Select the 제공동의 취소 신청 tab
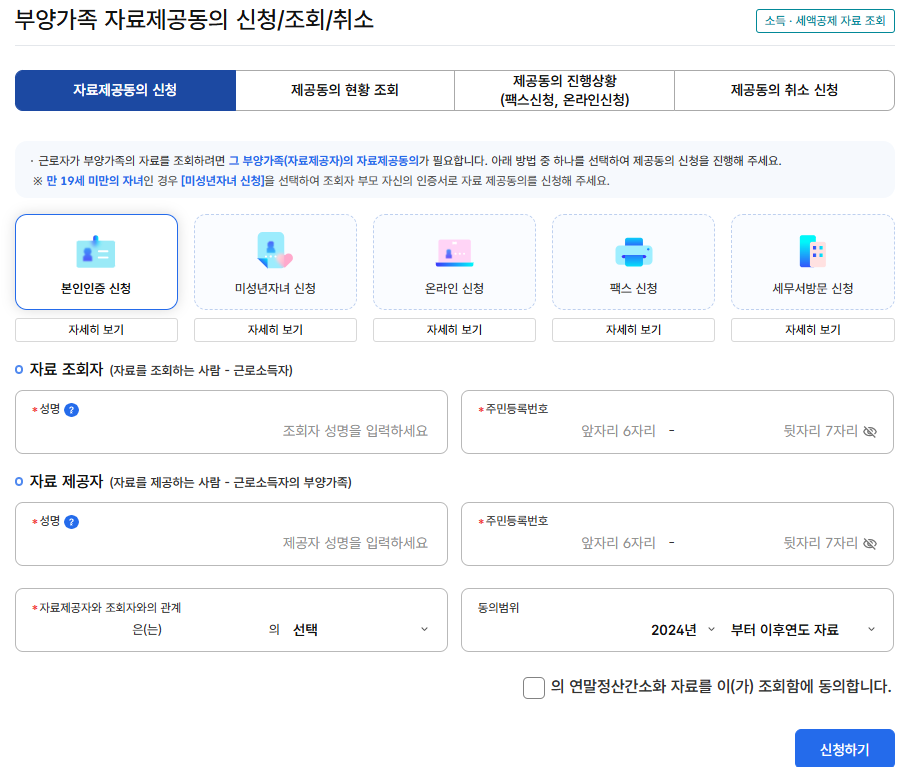Viewport: 904px width, 767px height. coord(784,90)
